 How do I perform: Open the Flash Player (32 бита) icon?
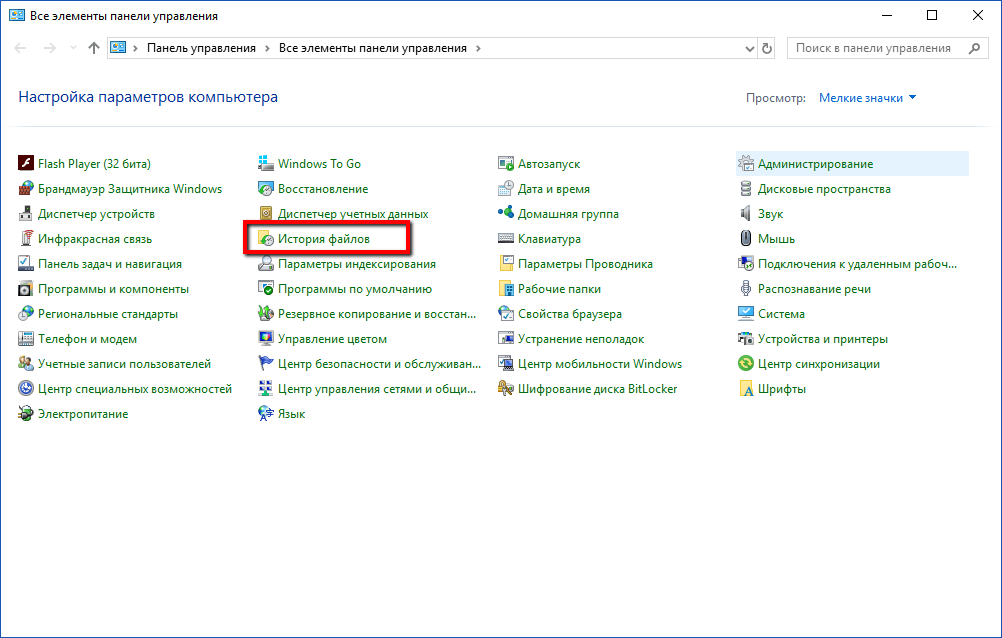[26, 164]
